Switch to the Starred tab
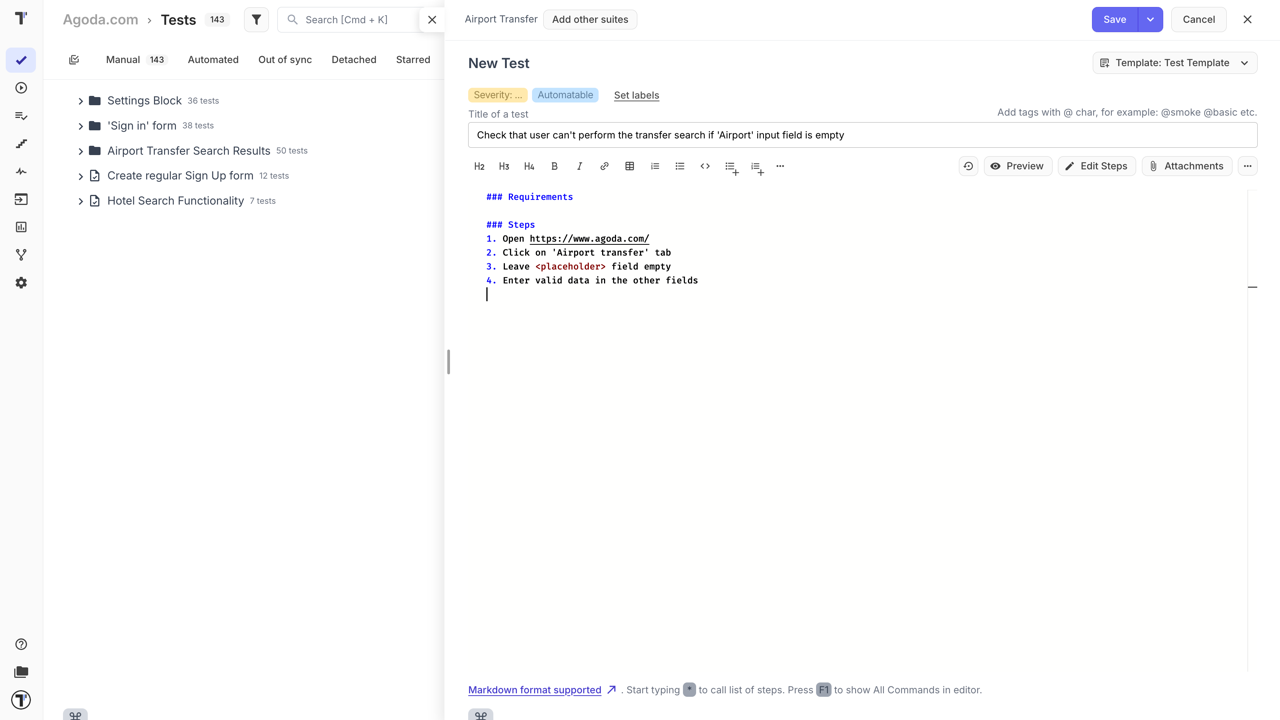 (413, 60)
